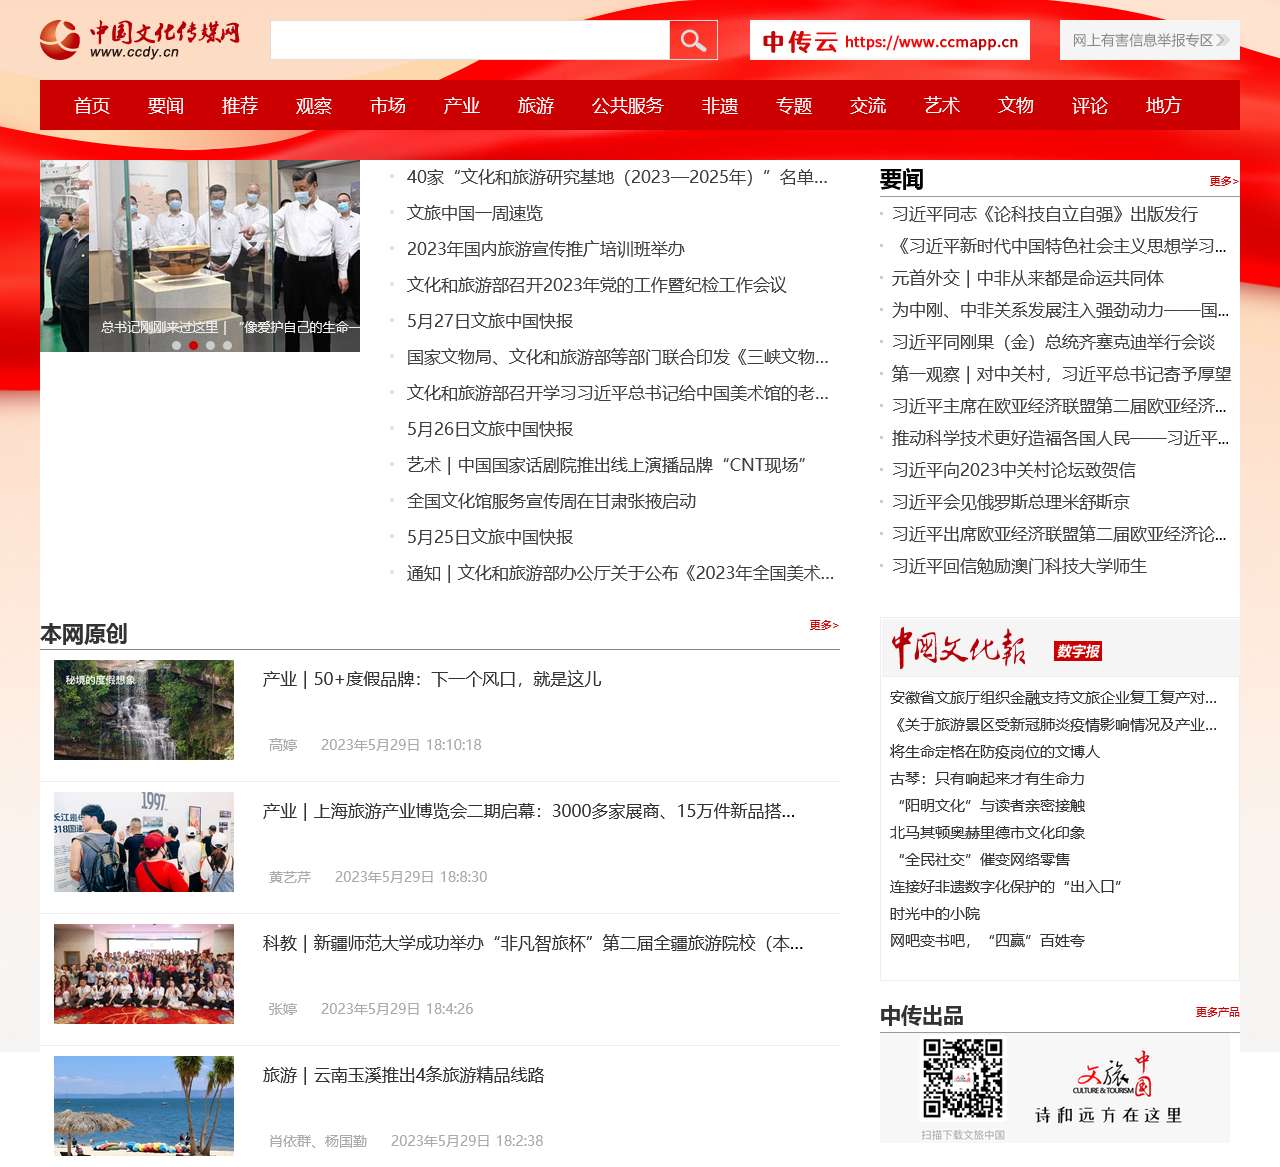Open the 中国文化传媒网 site logo

pos(140,40)
